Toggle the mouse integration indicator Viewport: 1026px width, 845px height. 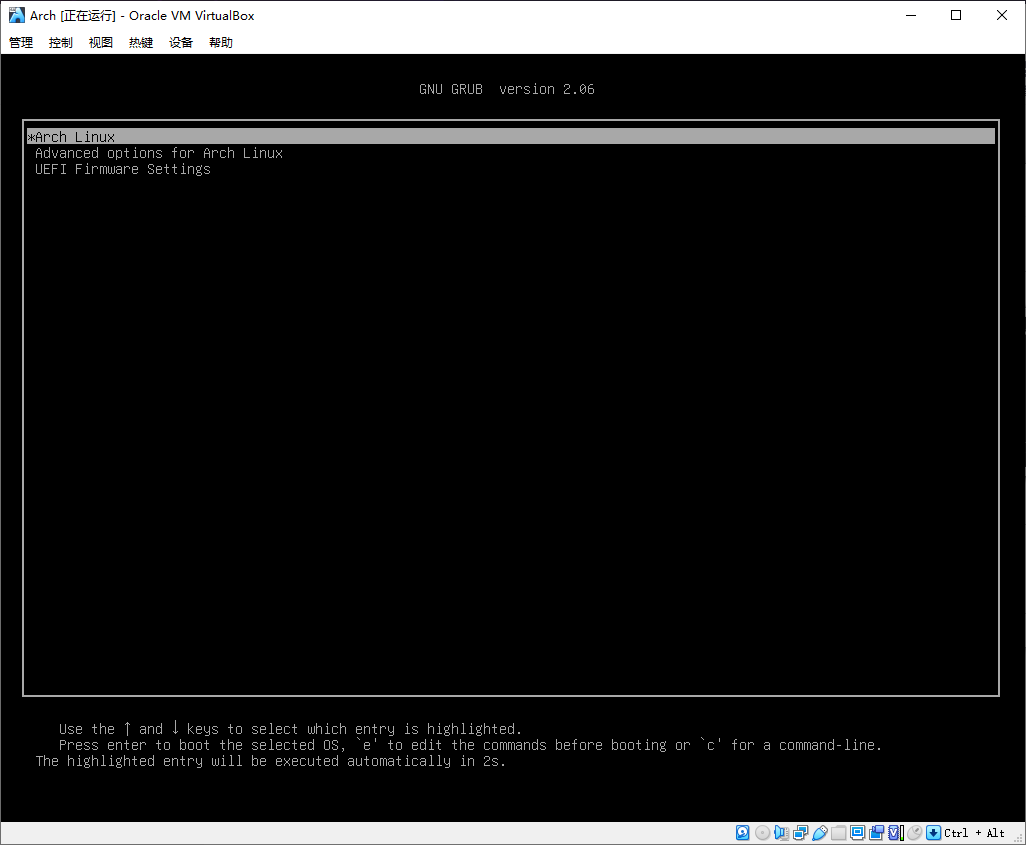[x=913, y=832]
